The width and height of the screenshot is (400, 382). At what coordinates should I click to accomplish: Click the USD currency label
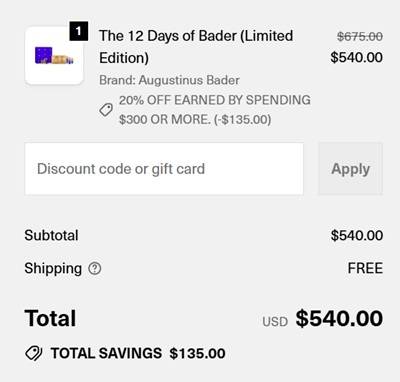pyautogui.click(x=275, y=322)
